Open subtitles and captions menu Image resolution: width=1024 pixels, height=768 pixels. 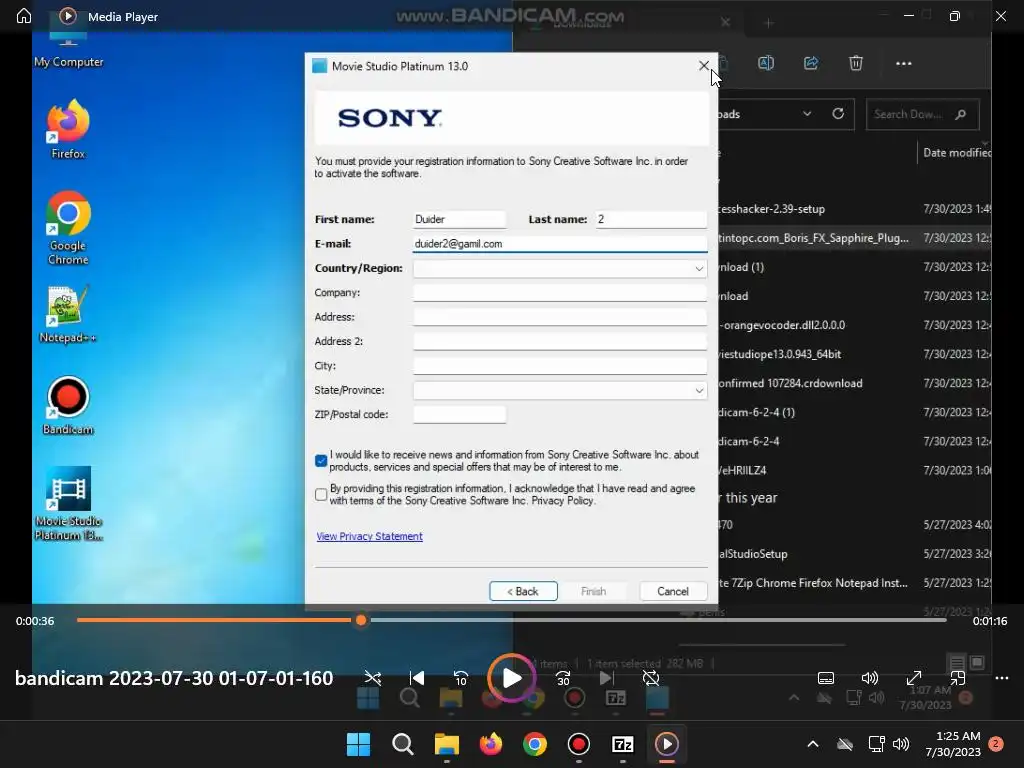click(x=825, y=678)
